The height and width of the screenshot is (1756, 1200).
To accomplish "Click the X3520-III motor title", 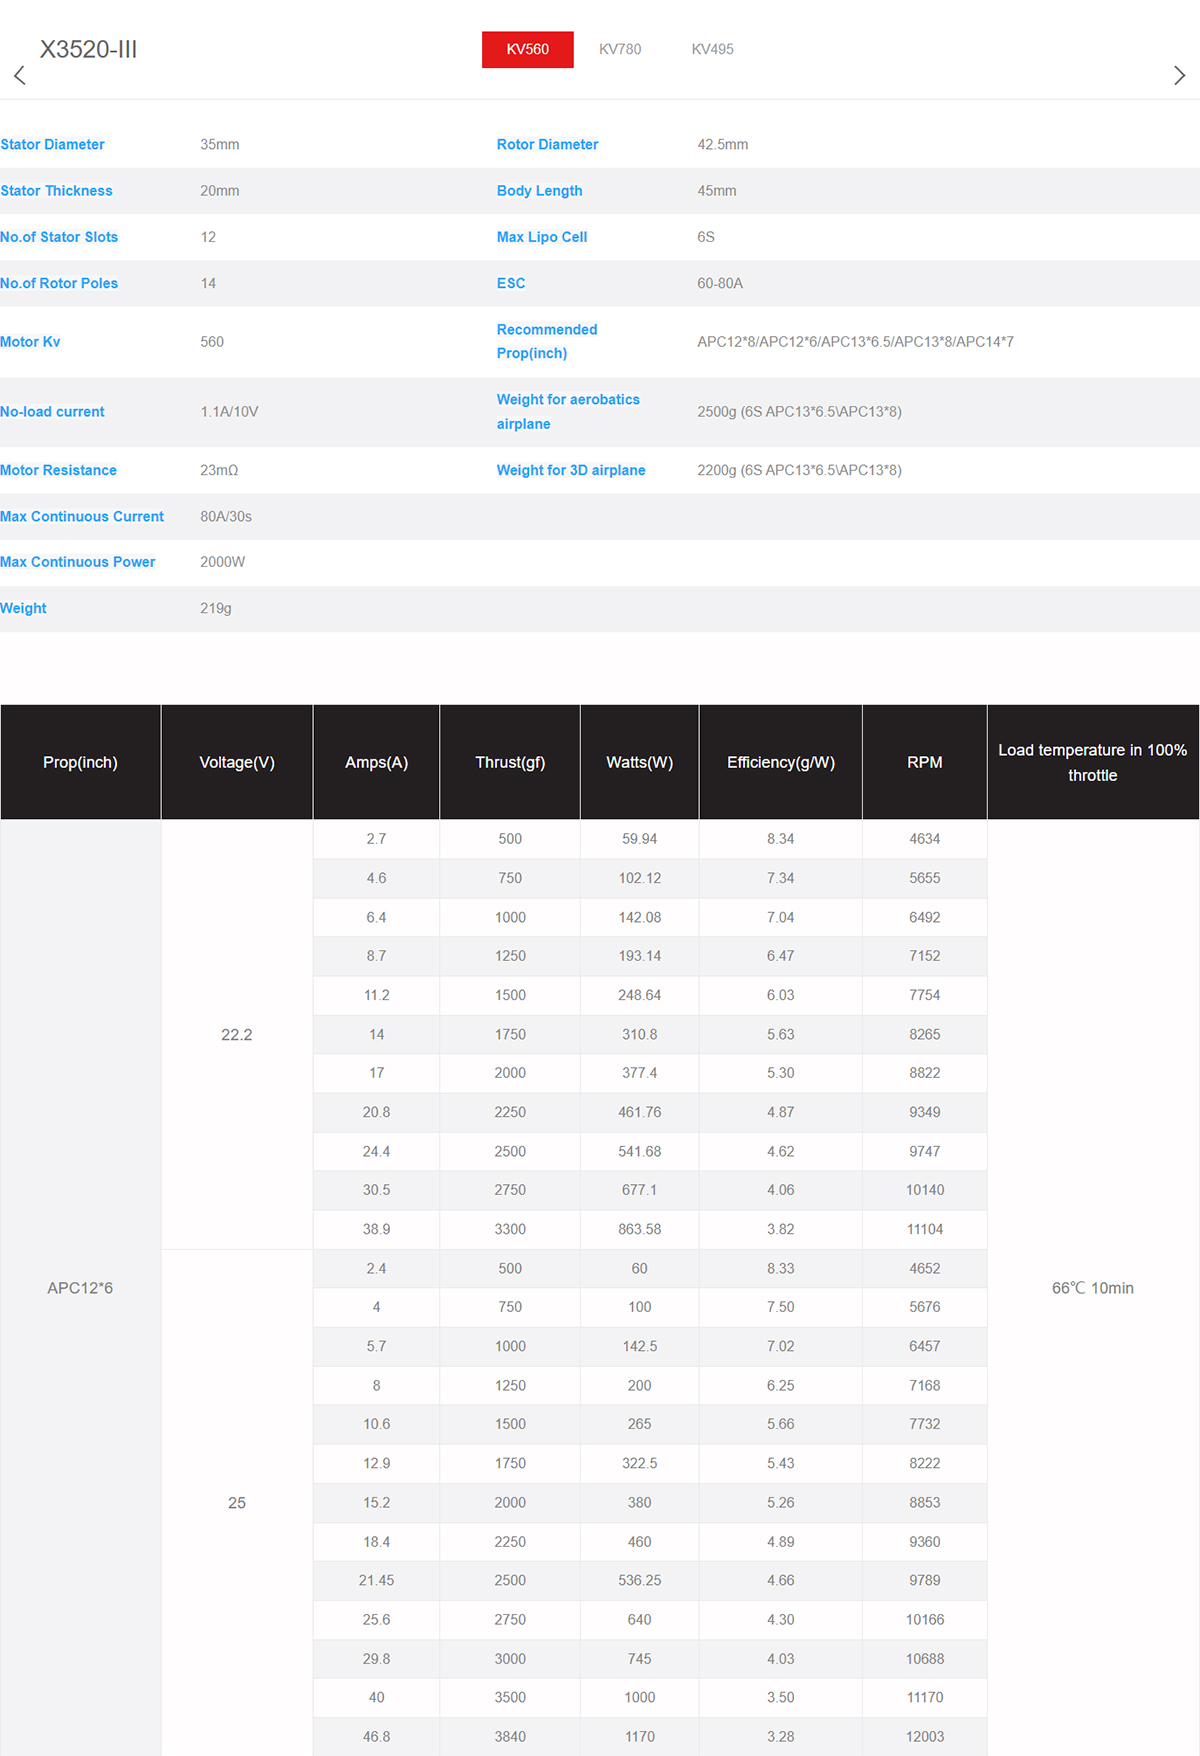I will click(88, 49).
